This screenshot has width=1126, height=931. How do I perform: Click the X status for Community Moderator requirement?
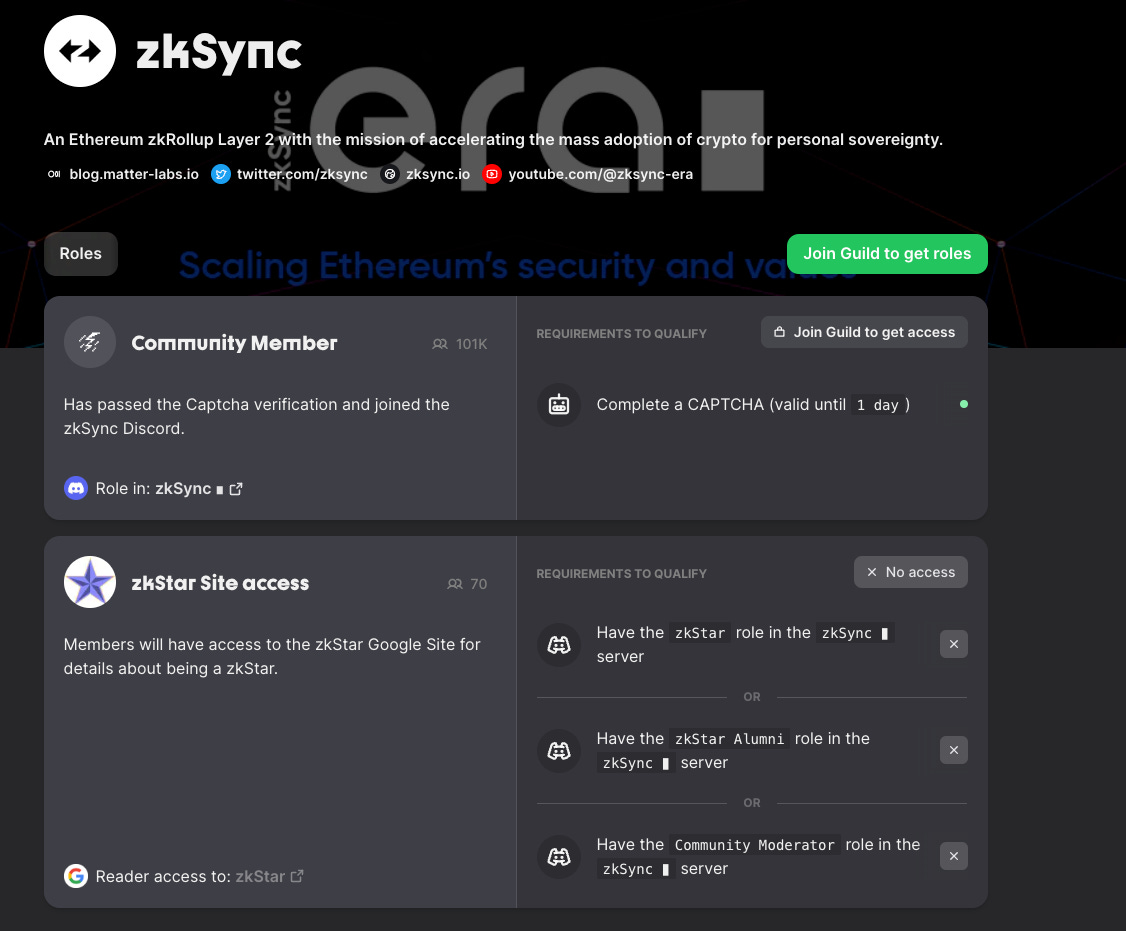pyautogui.click(x=954, y=856)
